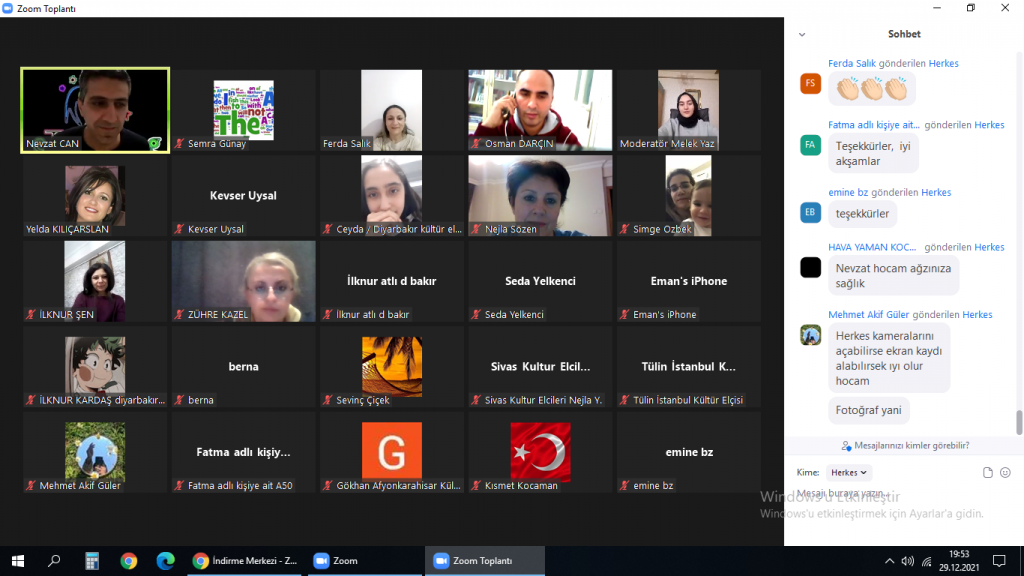Click the chat panel vertical scrollbar
This screenshot has height=576, width=1024.
tap(1019, 422)
